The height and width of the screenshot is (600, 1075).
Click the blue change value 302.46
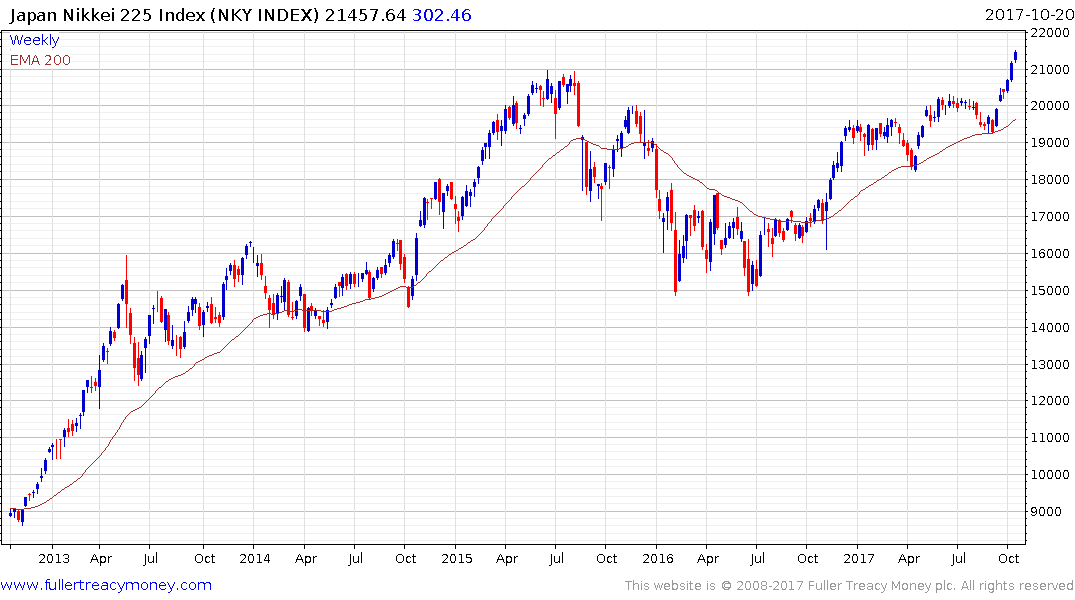point(442,15)
